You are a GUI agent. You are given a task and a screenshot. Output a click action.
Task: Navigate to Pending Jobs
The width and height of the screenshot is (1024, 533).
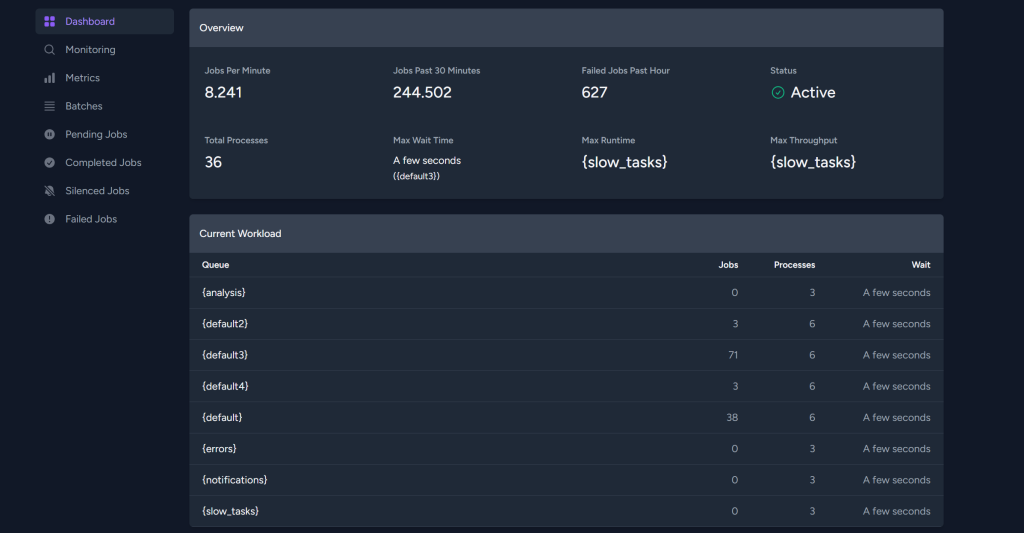(96, 135)
